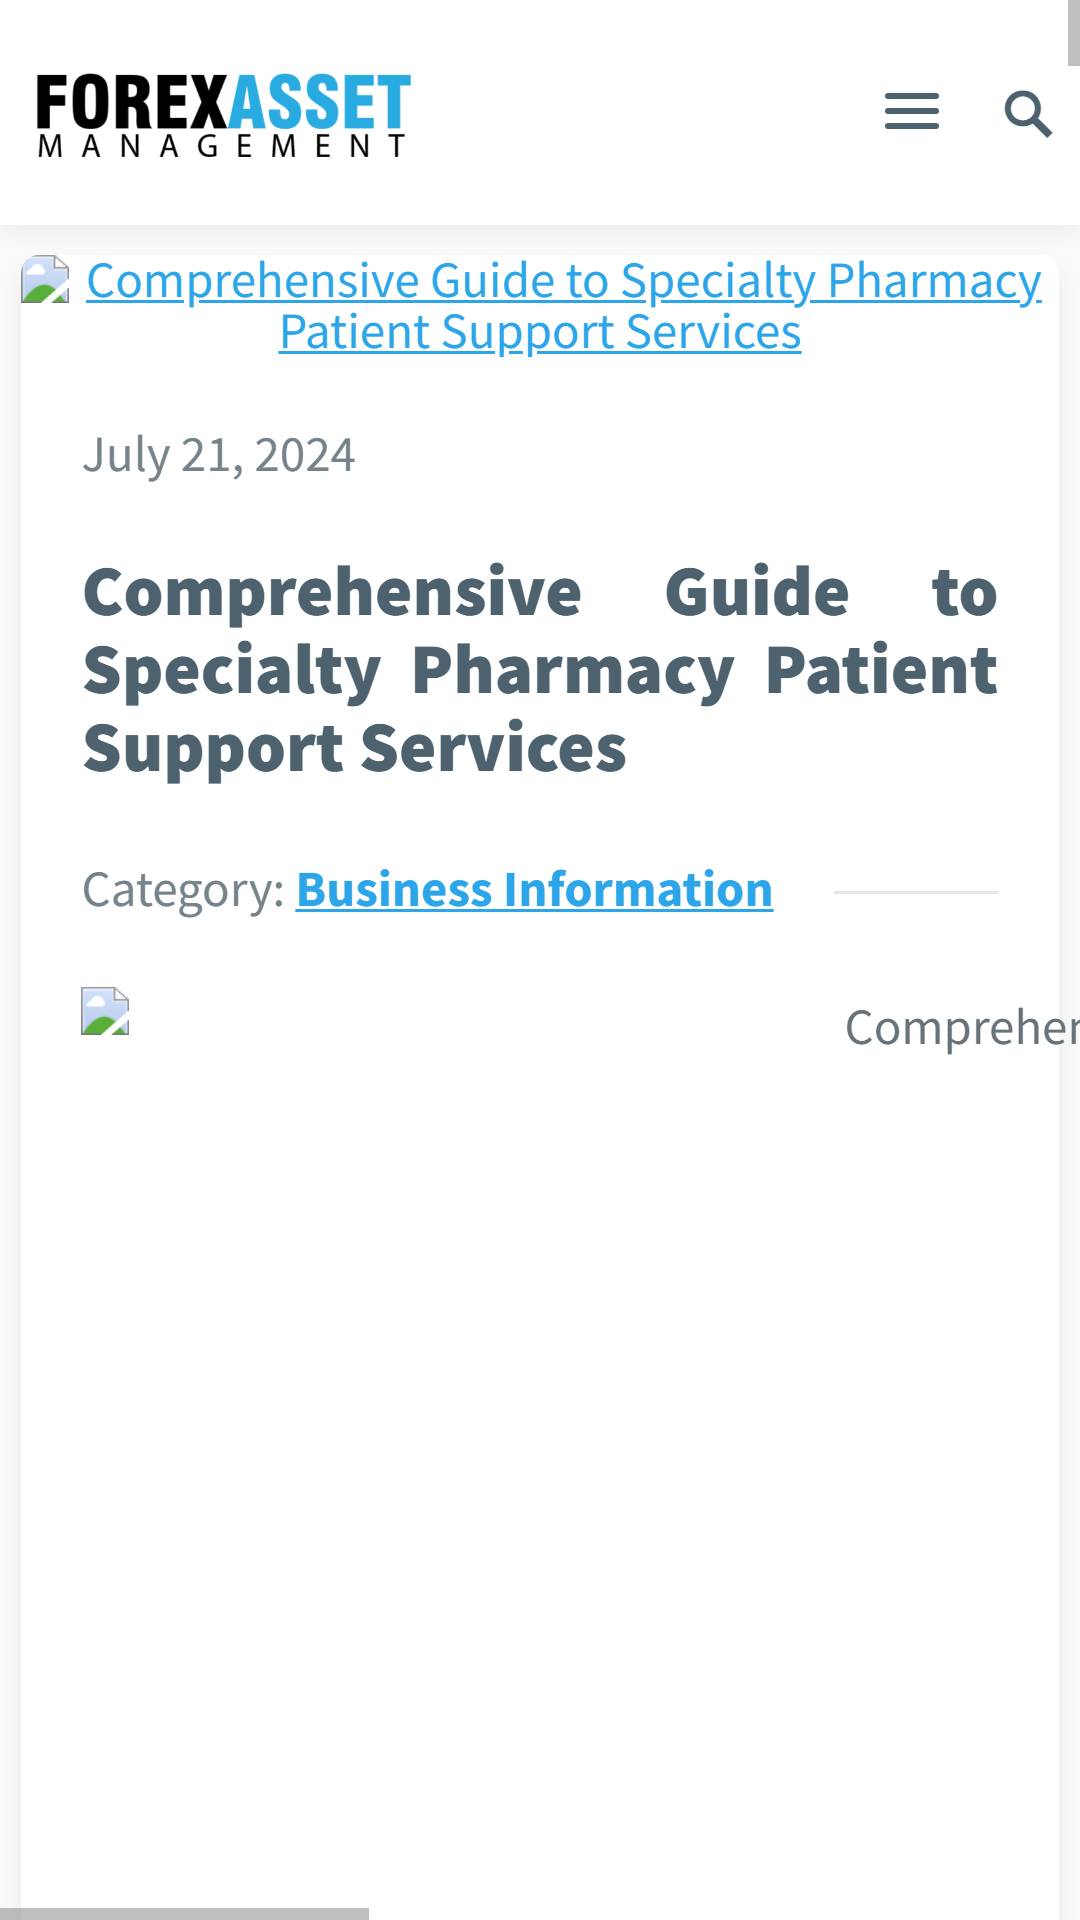Screen dimensions: 1080x1920
Task: Open the hamburger navigation menu
Action: (x=911, y=112)
